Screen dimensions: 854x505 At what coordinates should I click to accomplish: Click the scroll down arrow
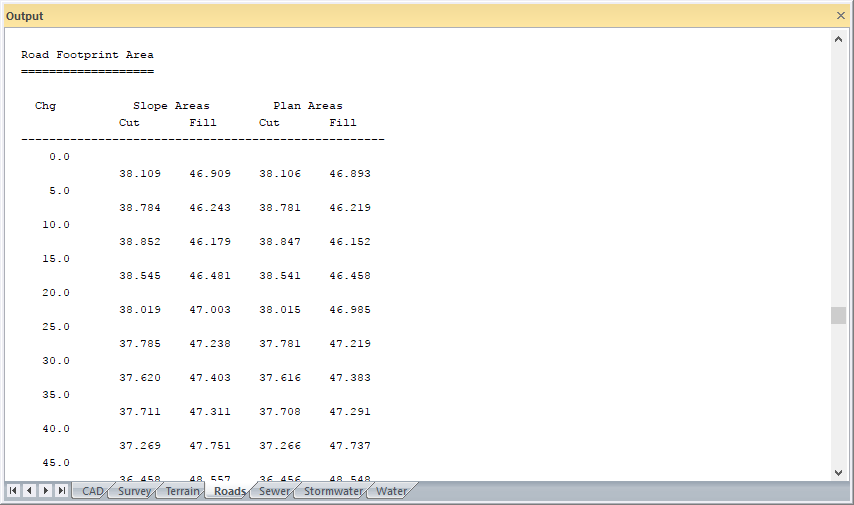click(x=838, y=472)
